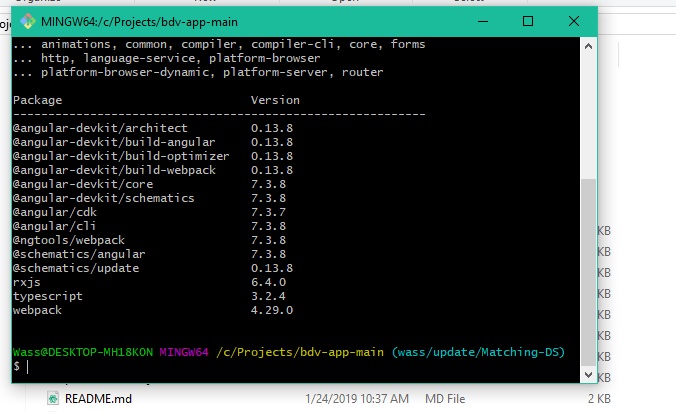Screen dimensions: 676x412
Task: Click @angular-devkit/build-webpack package line
Action: click(x=153, y=170)
